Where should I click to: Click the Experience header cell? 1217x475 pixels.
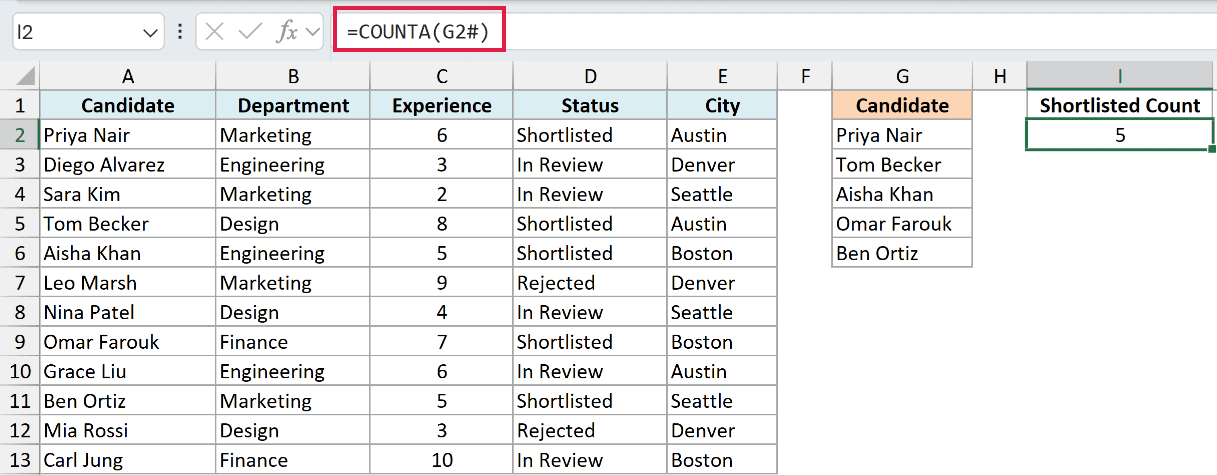click(442, 105)
